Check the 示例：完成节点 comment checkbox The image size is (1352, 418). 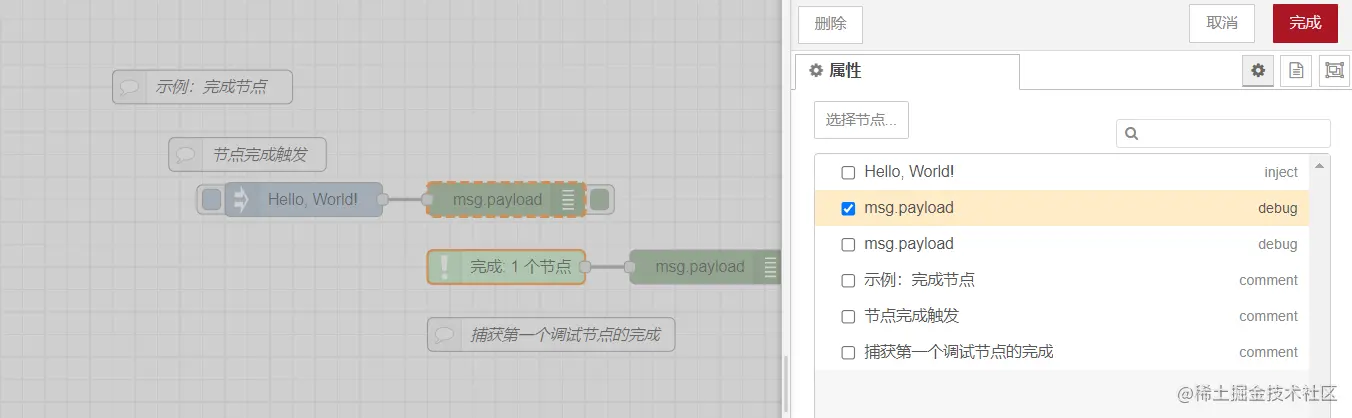pos(848,280)
